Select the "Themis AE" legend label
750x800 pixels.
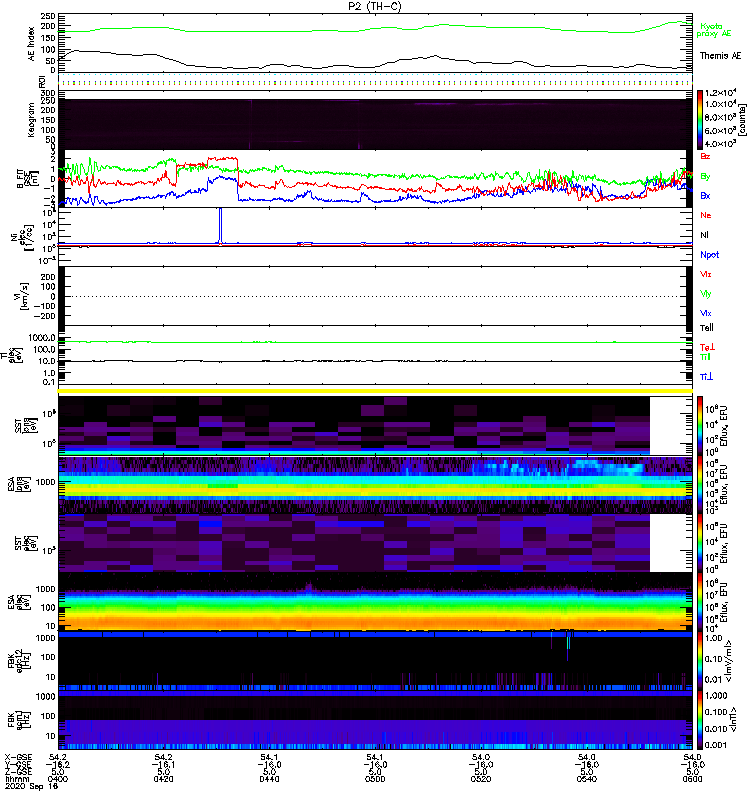tap(720, 56)
